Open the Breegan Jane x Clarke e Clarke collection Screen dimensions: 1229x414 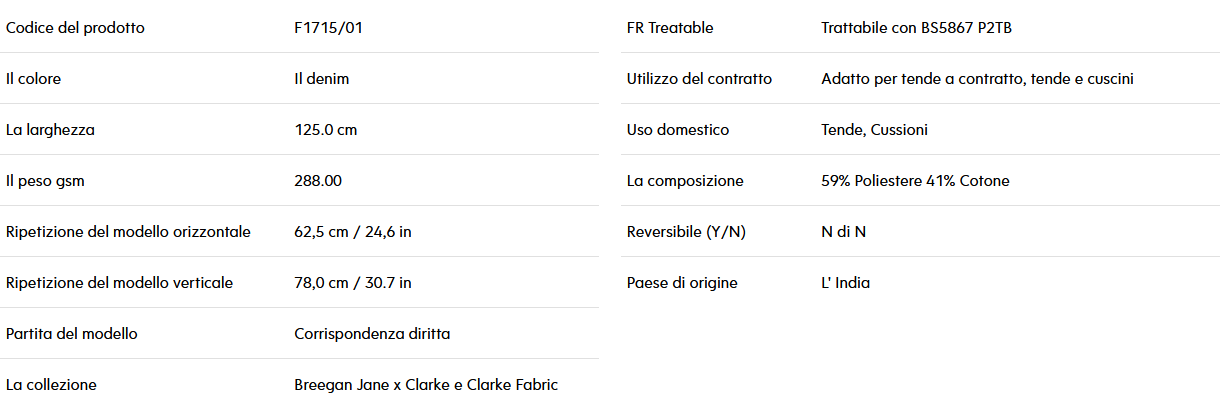(426, 385)
